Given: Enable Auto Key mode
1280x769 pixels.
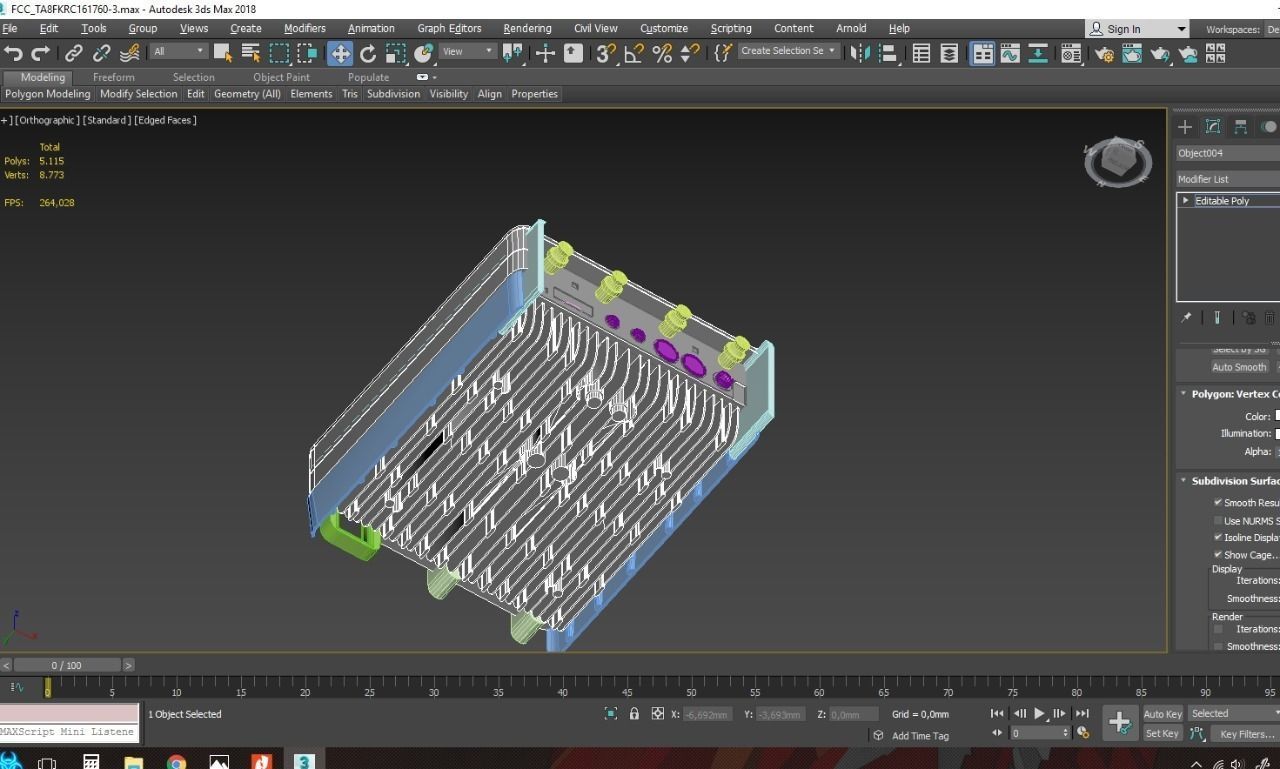Looking at the screenshot, I should pos(1161,713).
